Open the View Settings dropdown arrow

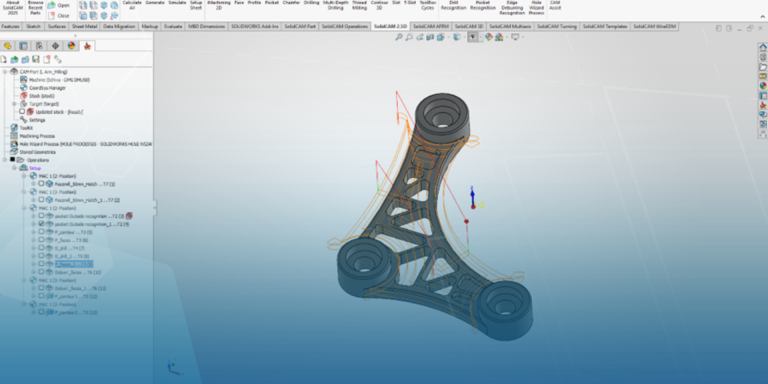[x=522, y=37]
